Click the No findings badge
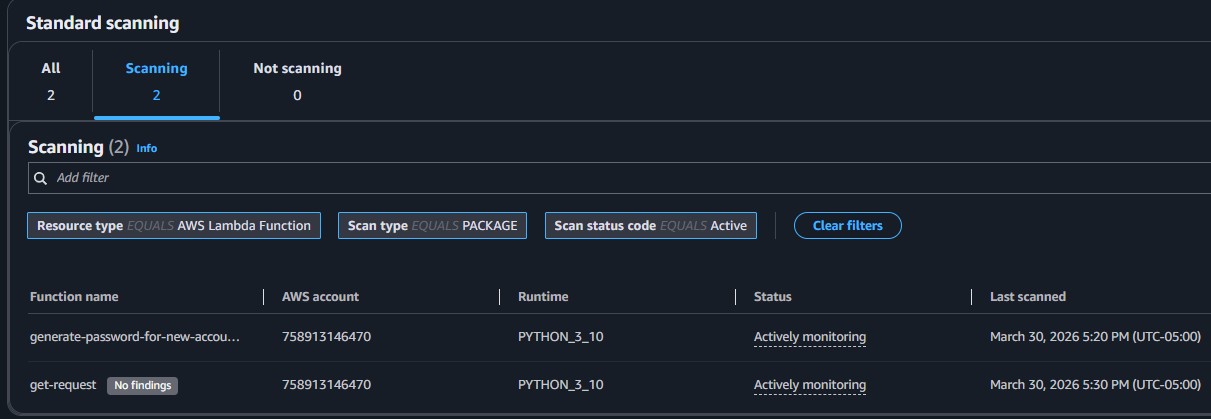 (x=142, y=385)
